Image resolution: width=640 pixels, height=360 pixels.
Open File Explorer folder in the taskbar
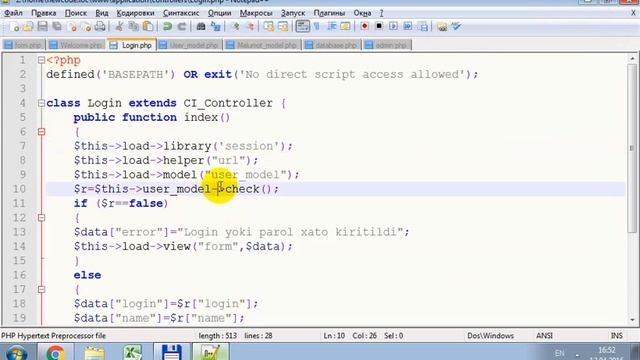[94, 353]
